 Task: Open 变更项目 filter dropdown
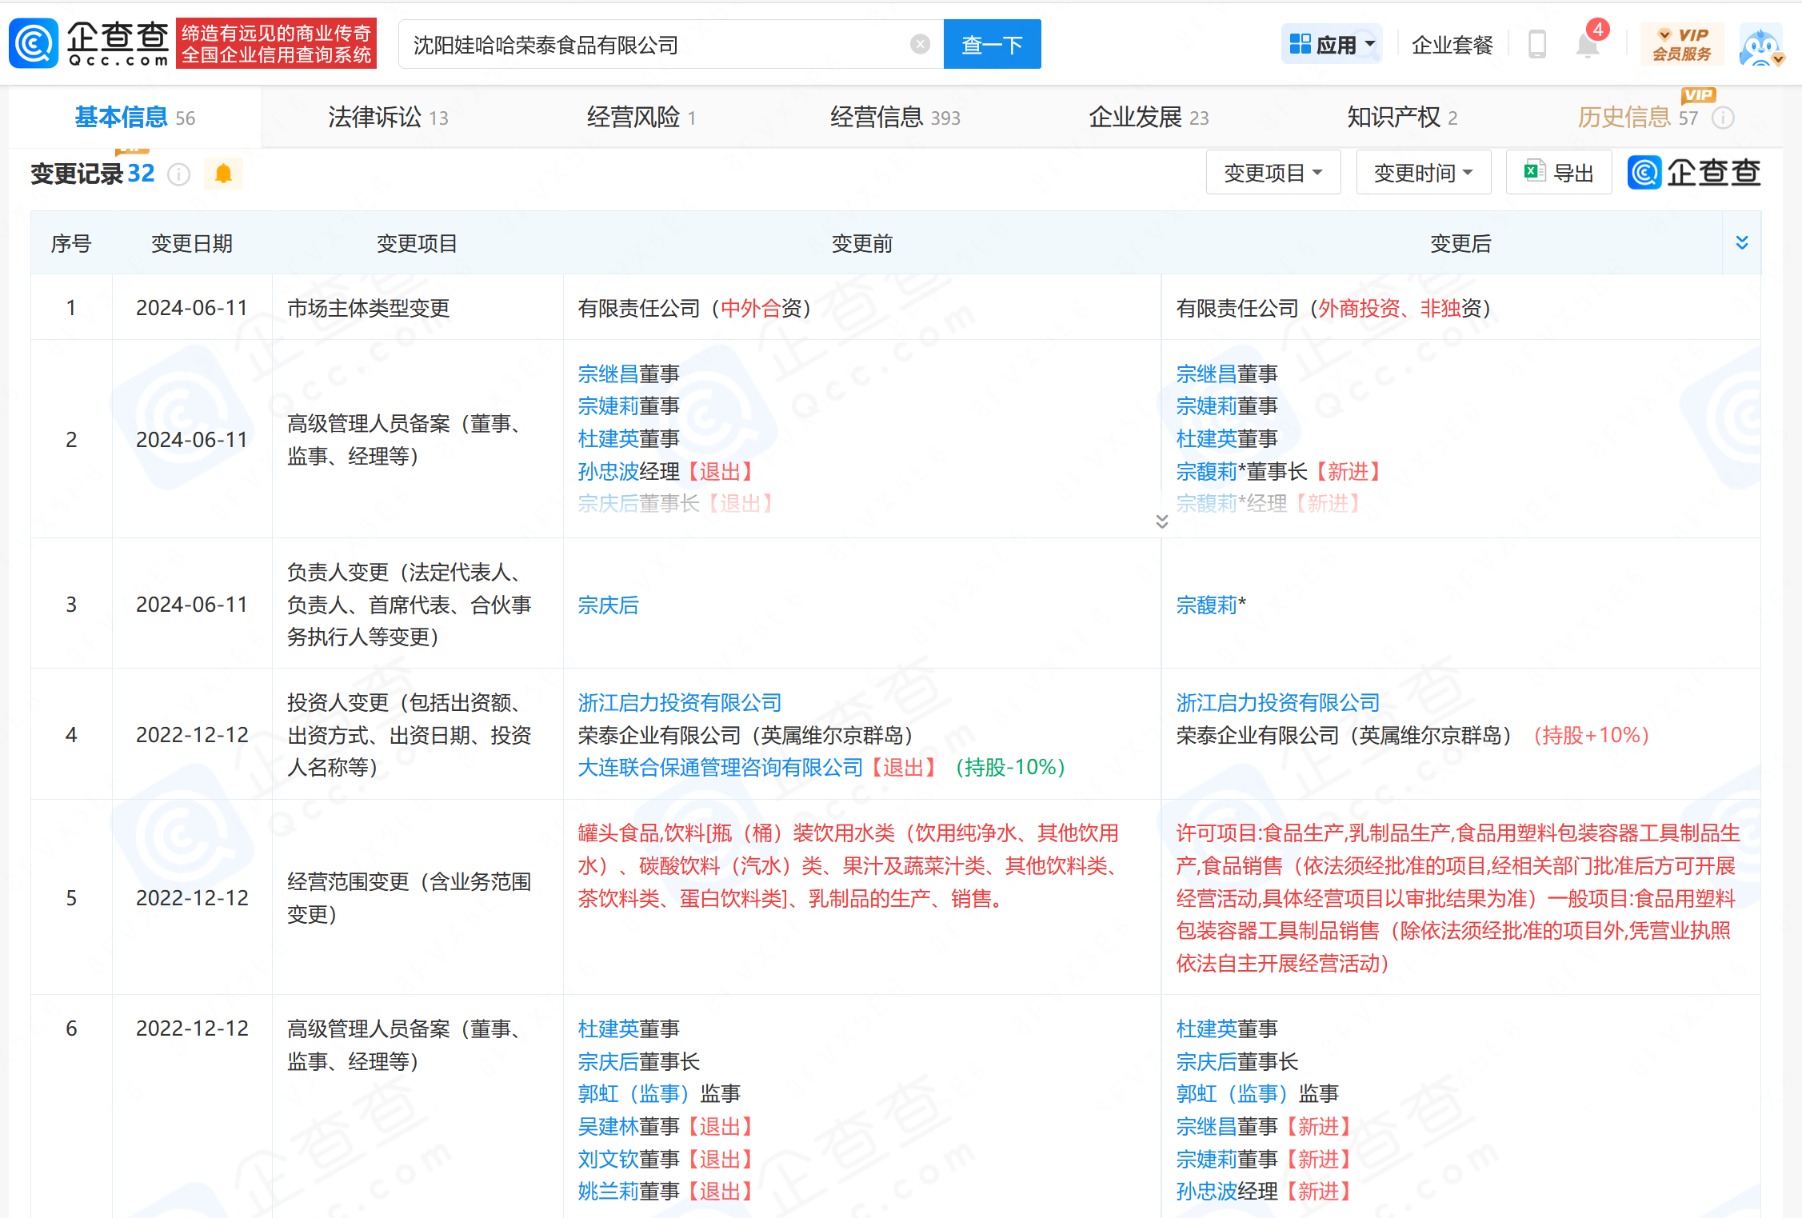[1273, 173]
